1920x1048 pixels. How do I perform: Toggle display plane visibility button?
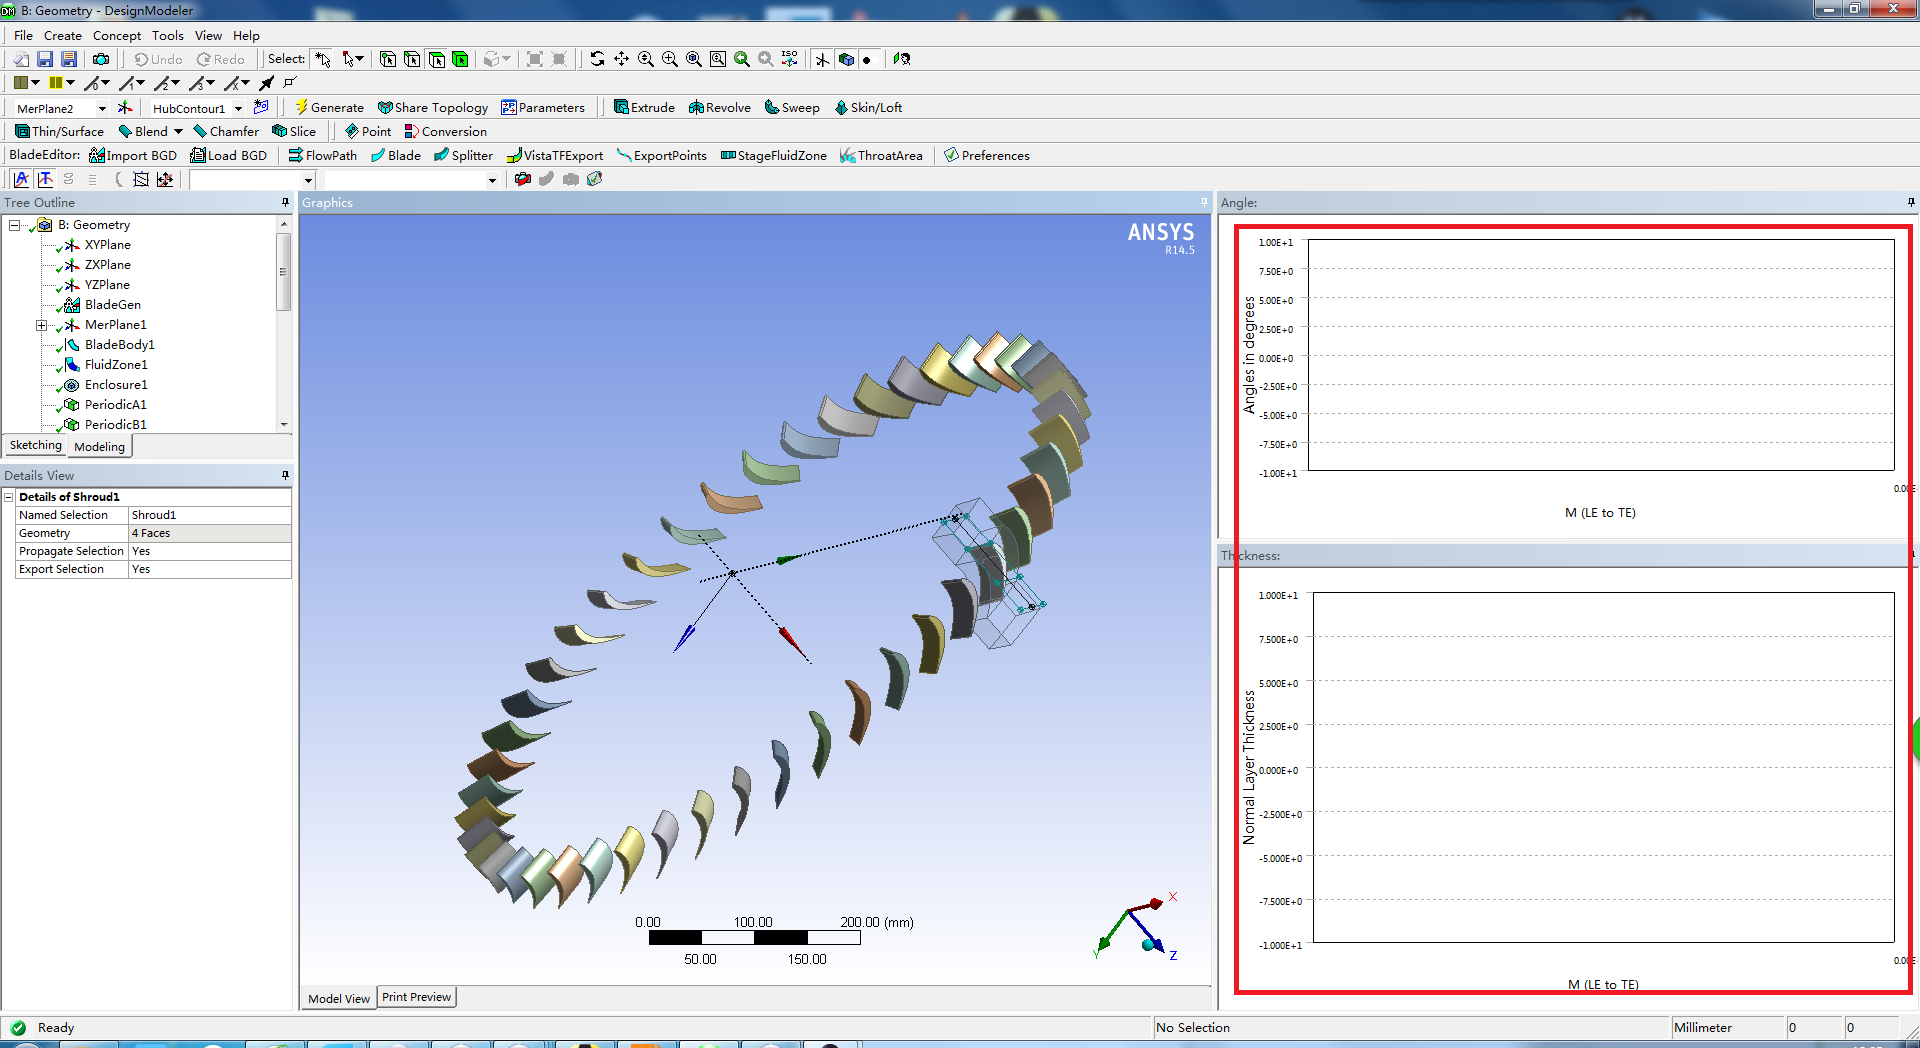point(822,60)
